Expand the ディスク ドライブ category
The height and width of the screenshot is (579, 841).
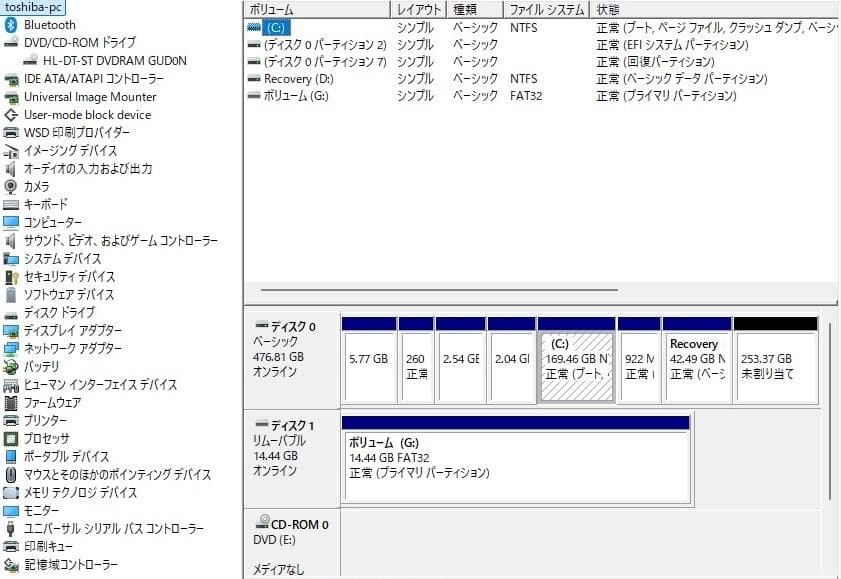click(2, 315)
